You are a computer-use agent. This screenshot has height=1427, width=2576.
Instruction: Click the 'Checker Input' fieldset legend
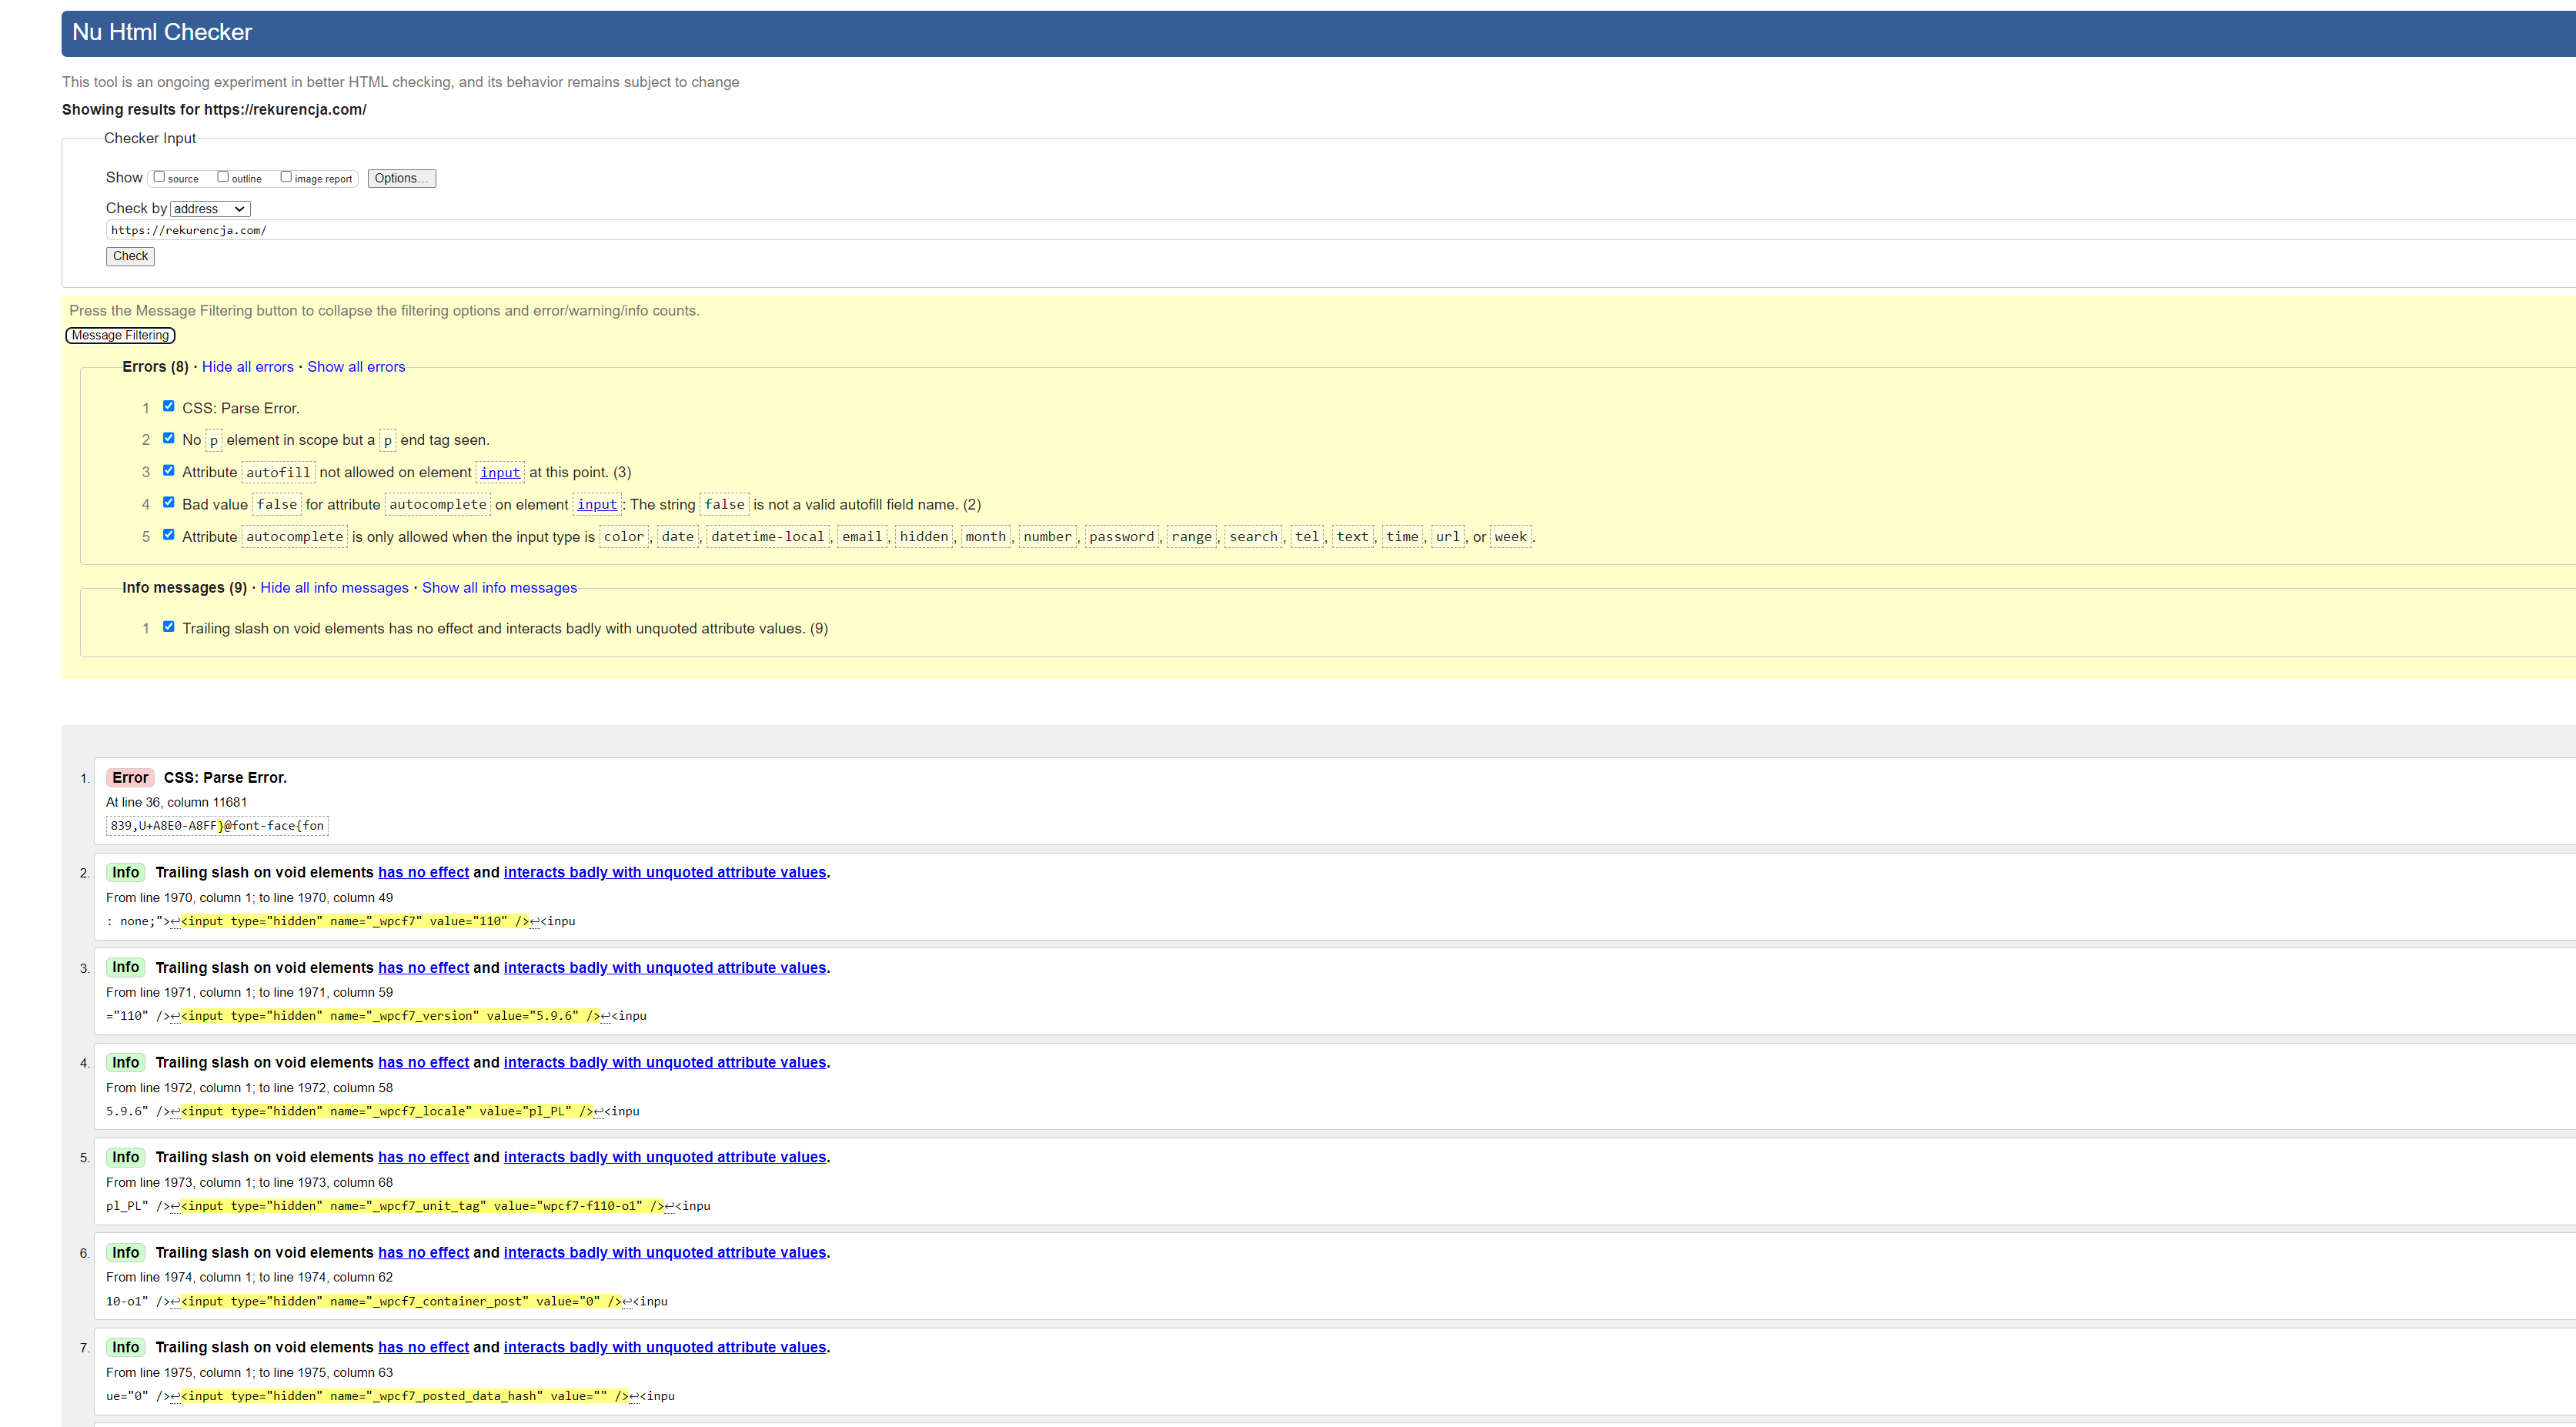tap(150, 139)
